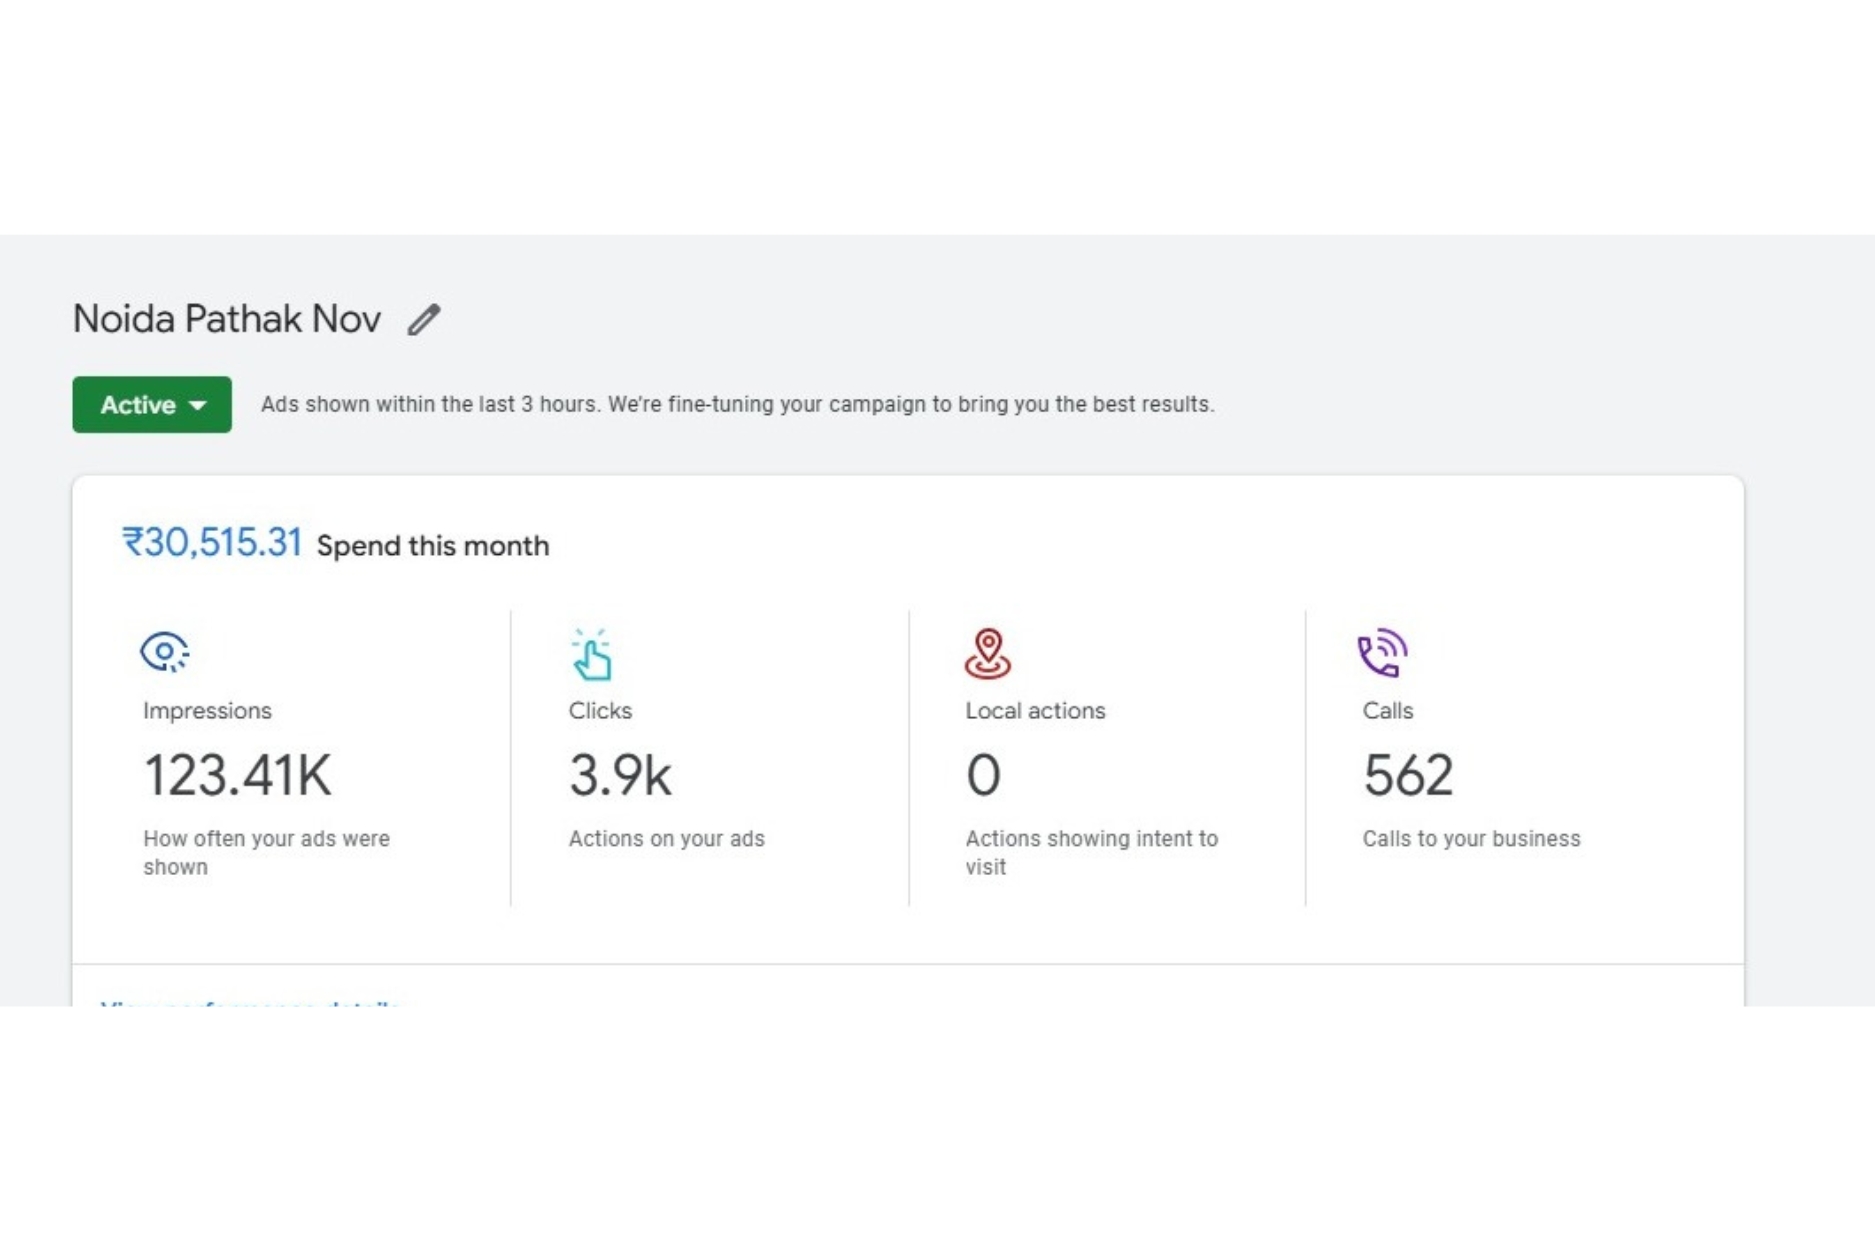
Task: Click the Calls phone icon
Action: (x=1382, y=653)
